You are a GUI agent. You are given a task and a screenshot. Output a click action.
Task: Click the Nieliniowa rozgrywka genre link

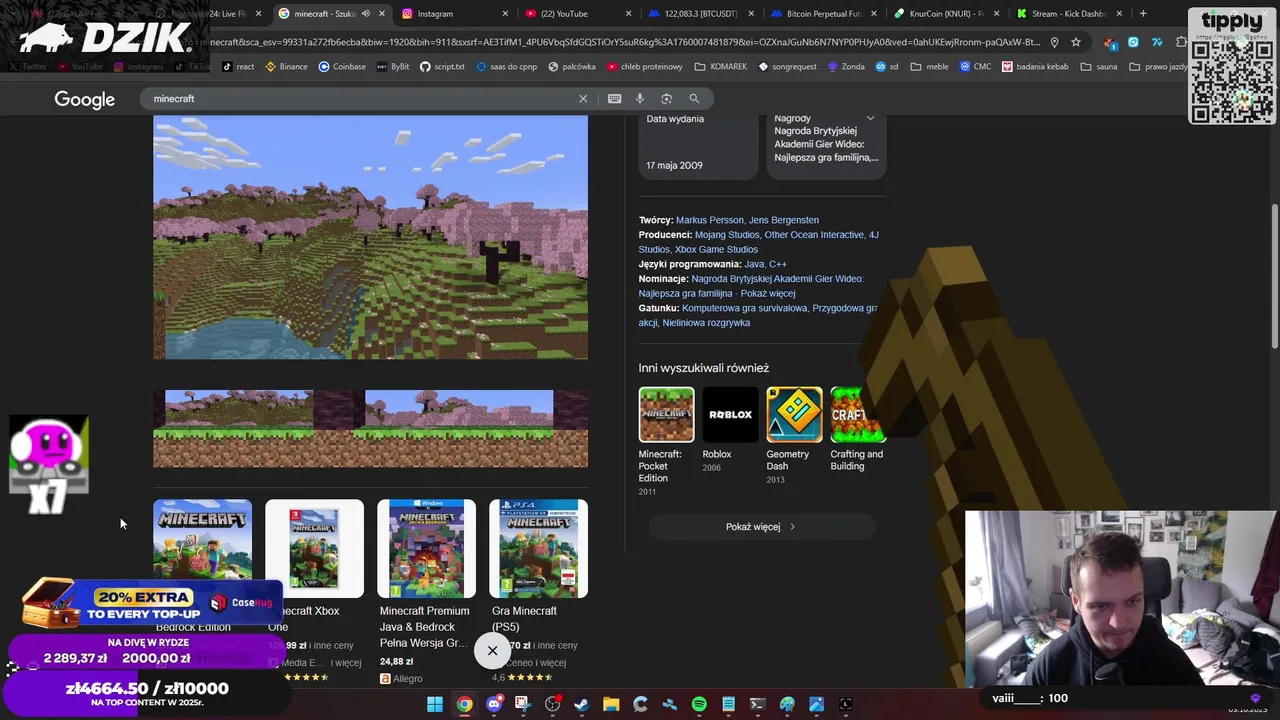[x=706, y=323]
